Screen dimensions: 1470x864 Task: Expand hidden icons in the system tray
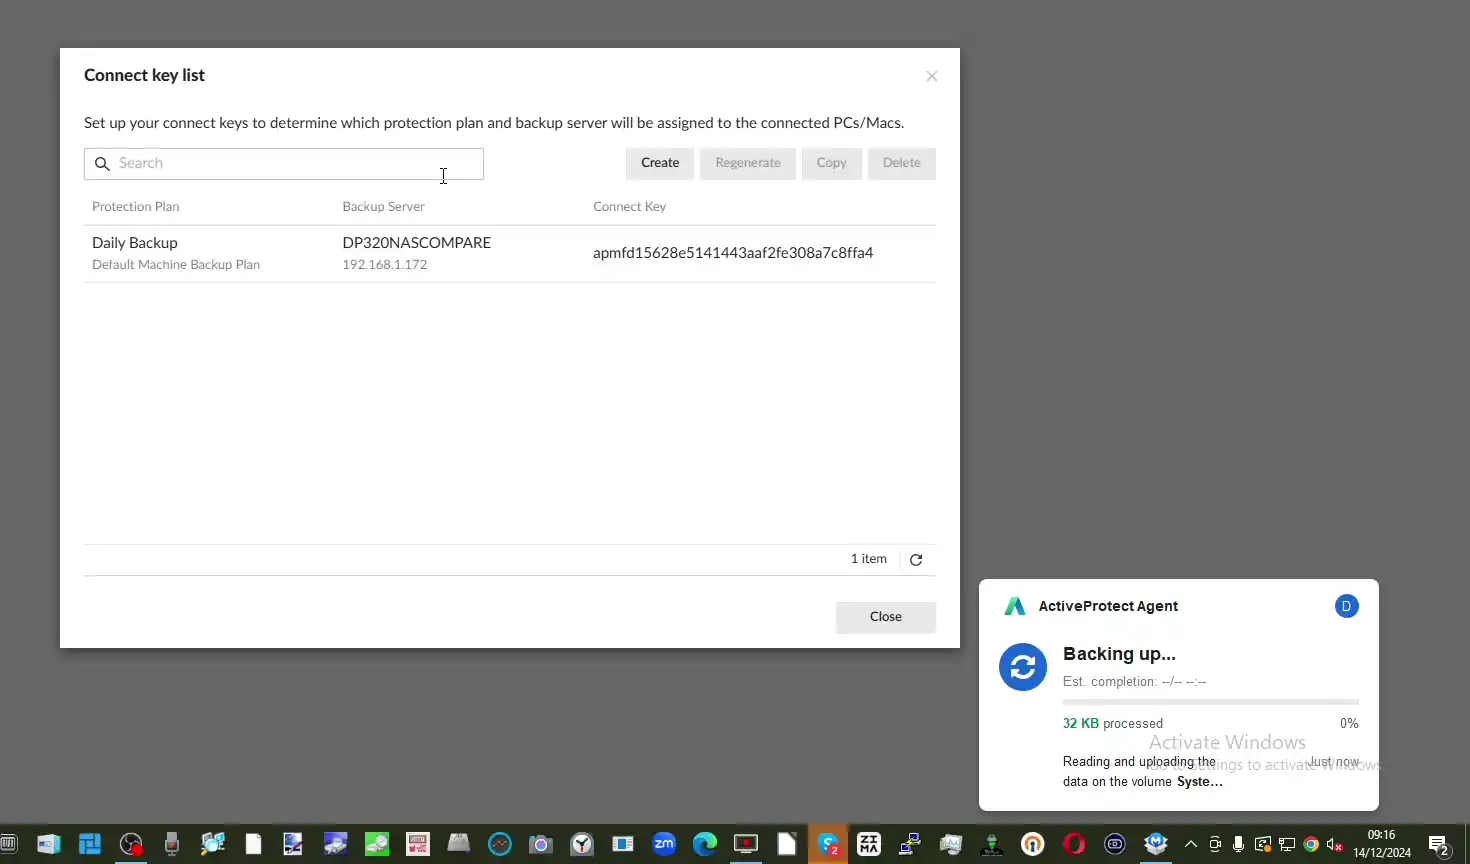coord(1191,843)
